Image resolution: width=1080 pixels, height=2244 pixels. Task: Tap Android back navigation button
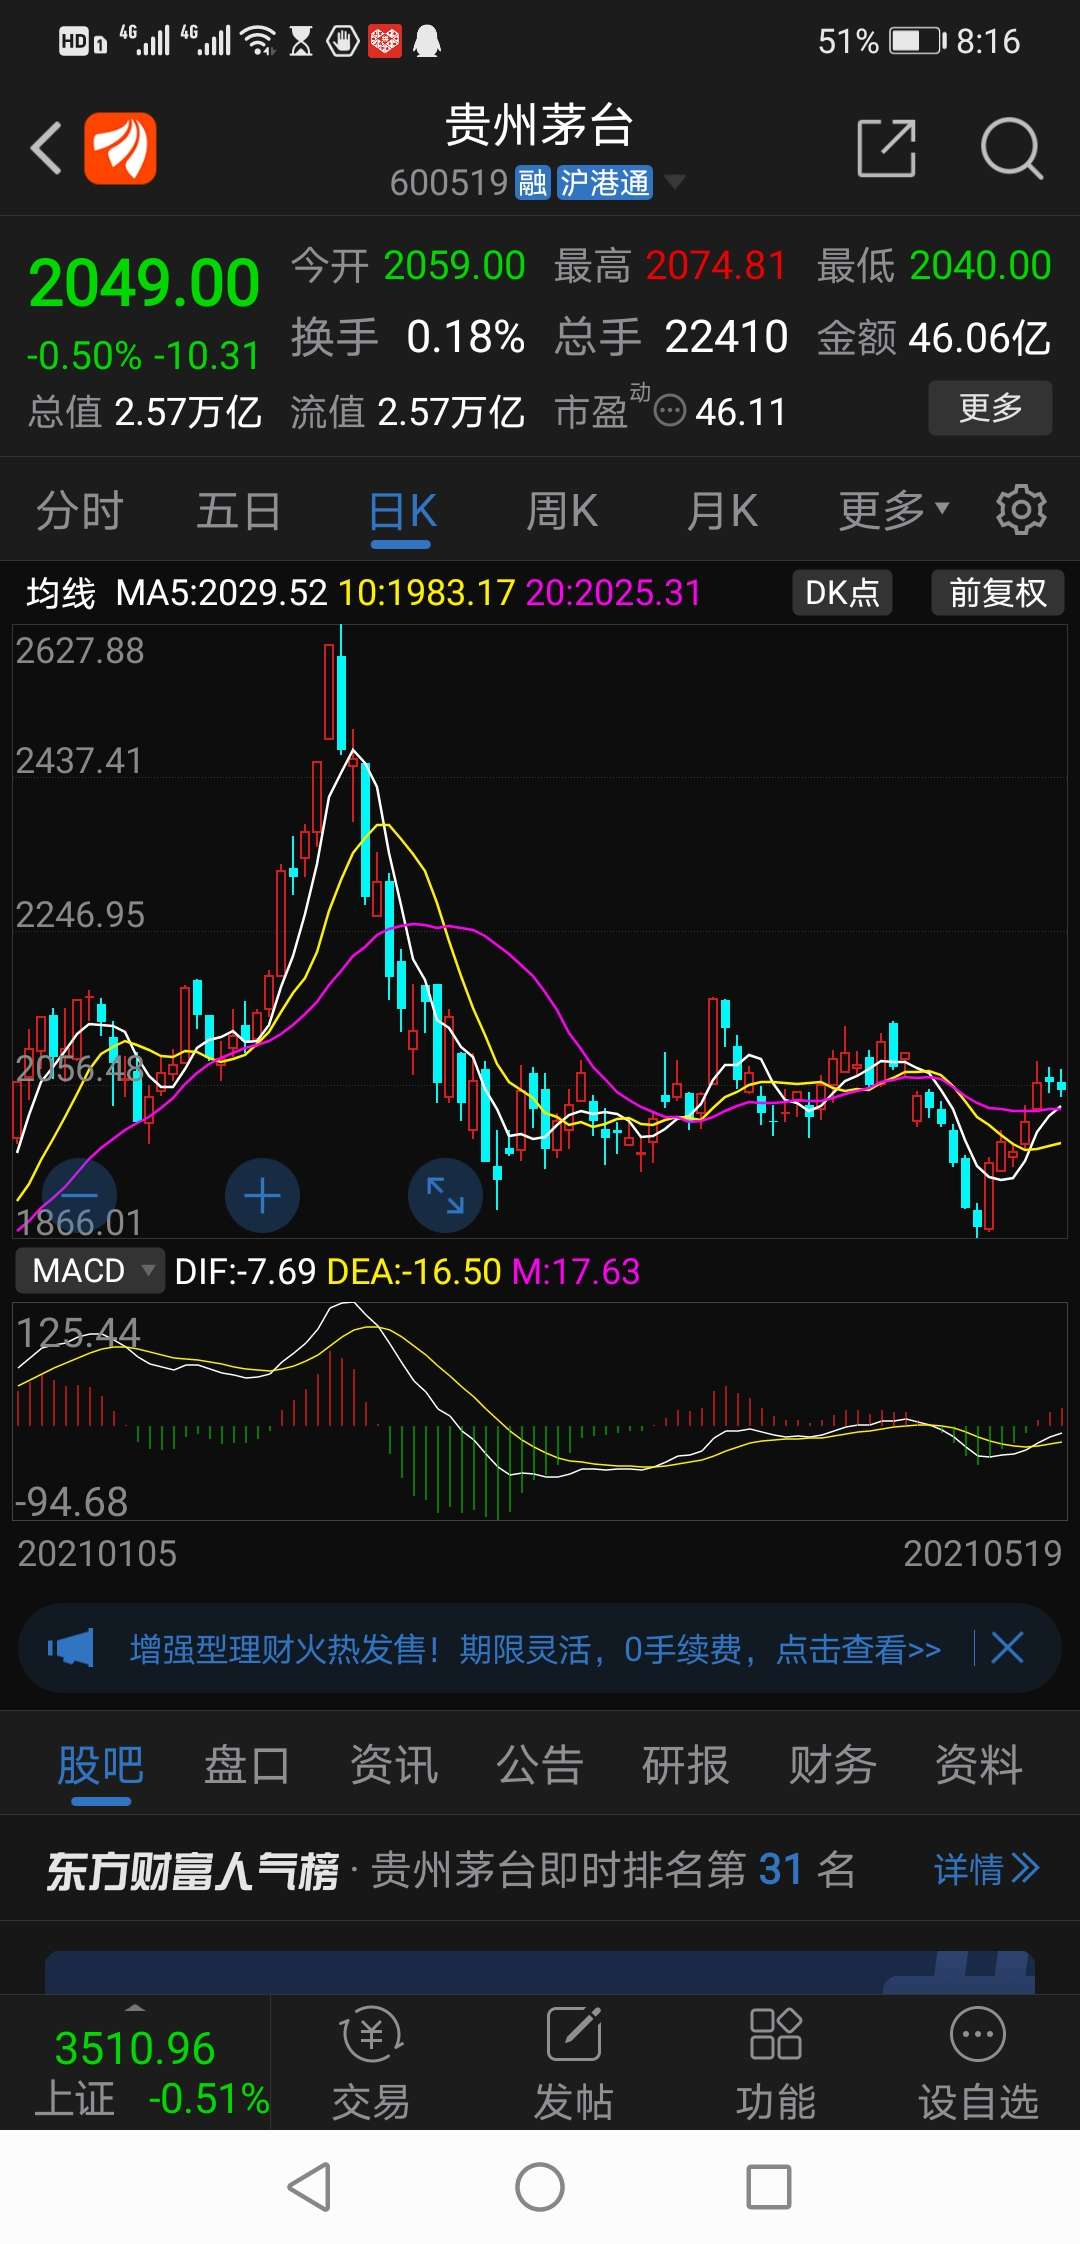coord(310,2187)
